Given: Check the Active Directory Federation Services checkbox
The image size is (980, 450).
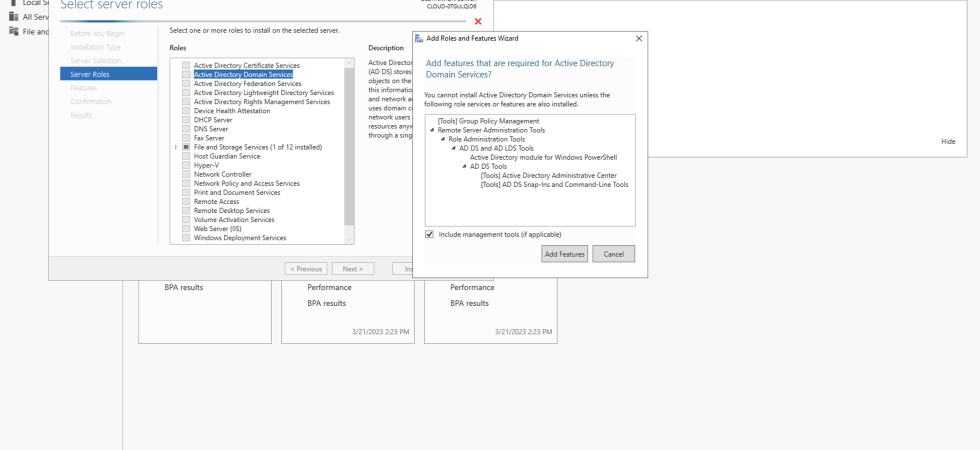Looking at the screenshot, I should [186, 83].
